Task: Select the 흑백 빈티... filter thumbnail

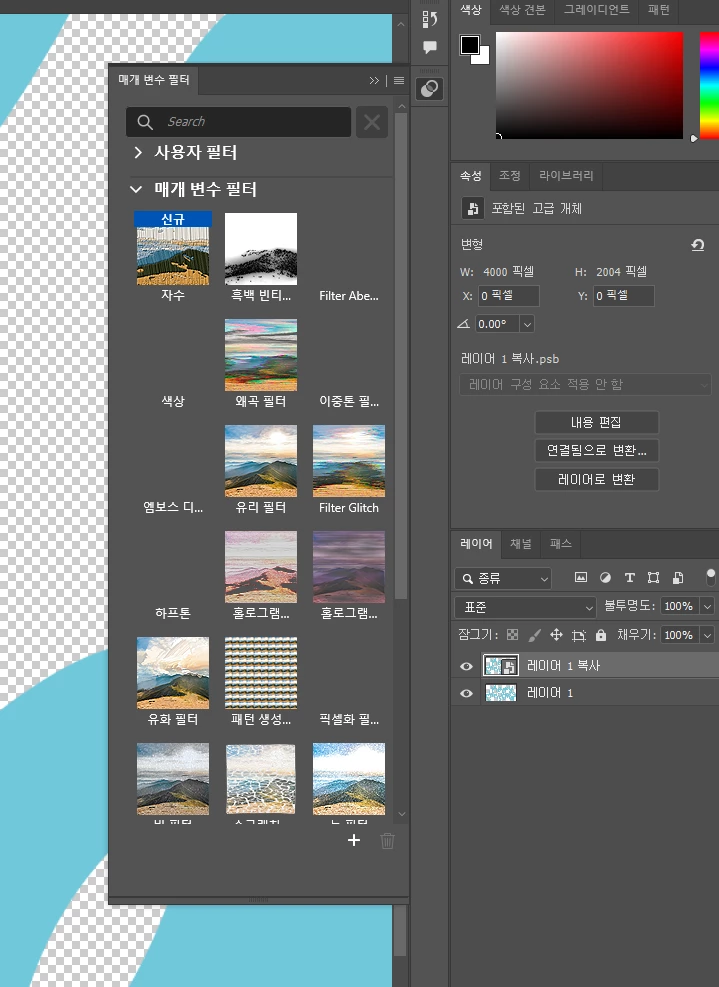Action: [261, 249]
